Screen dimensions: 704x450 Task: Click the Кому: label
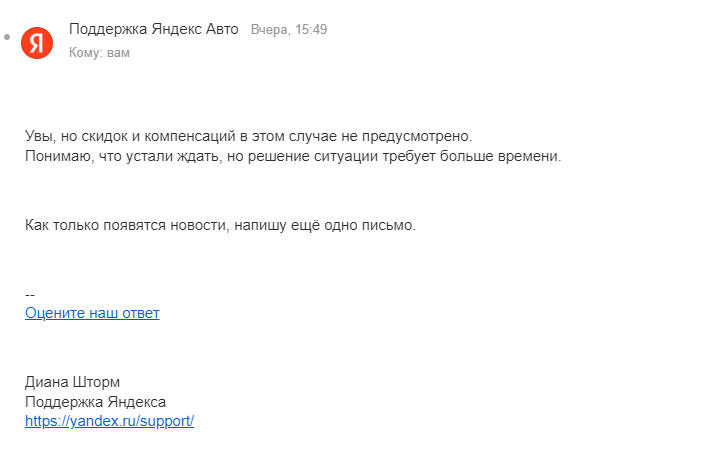(x=86, y=52)
